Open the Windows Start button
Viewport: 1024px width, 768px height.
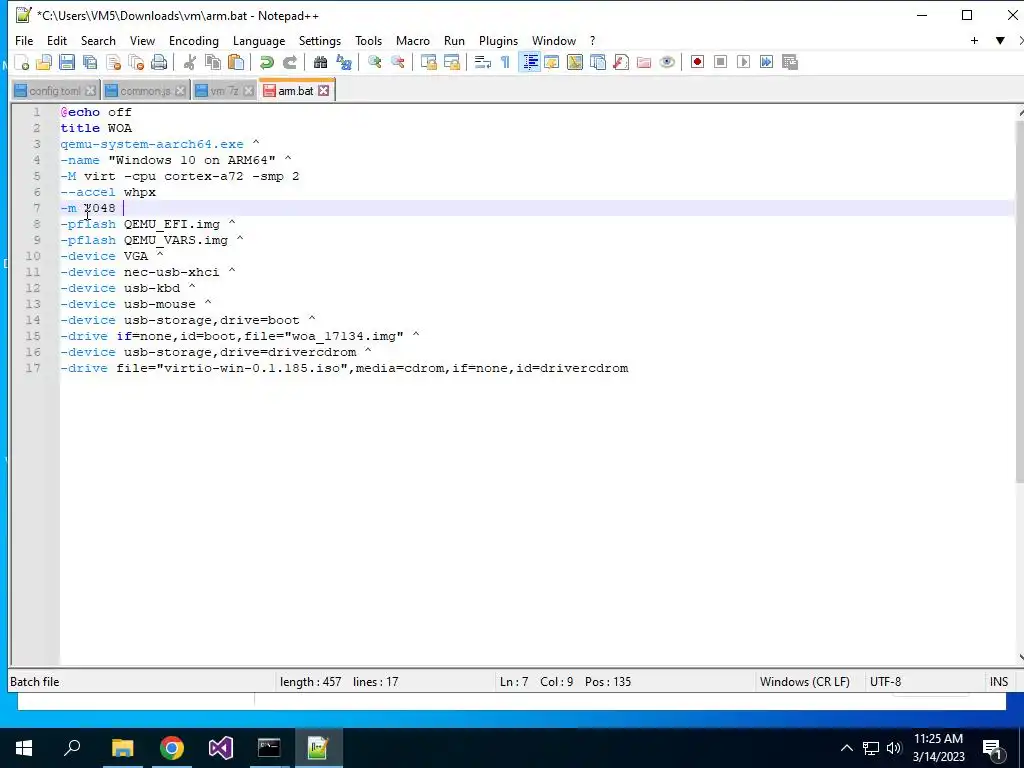point(24,748)
